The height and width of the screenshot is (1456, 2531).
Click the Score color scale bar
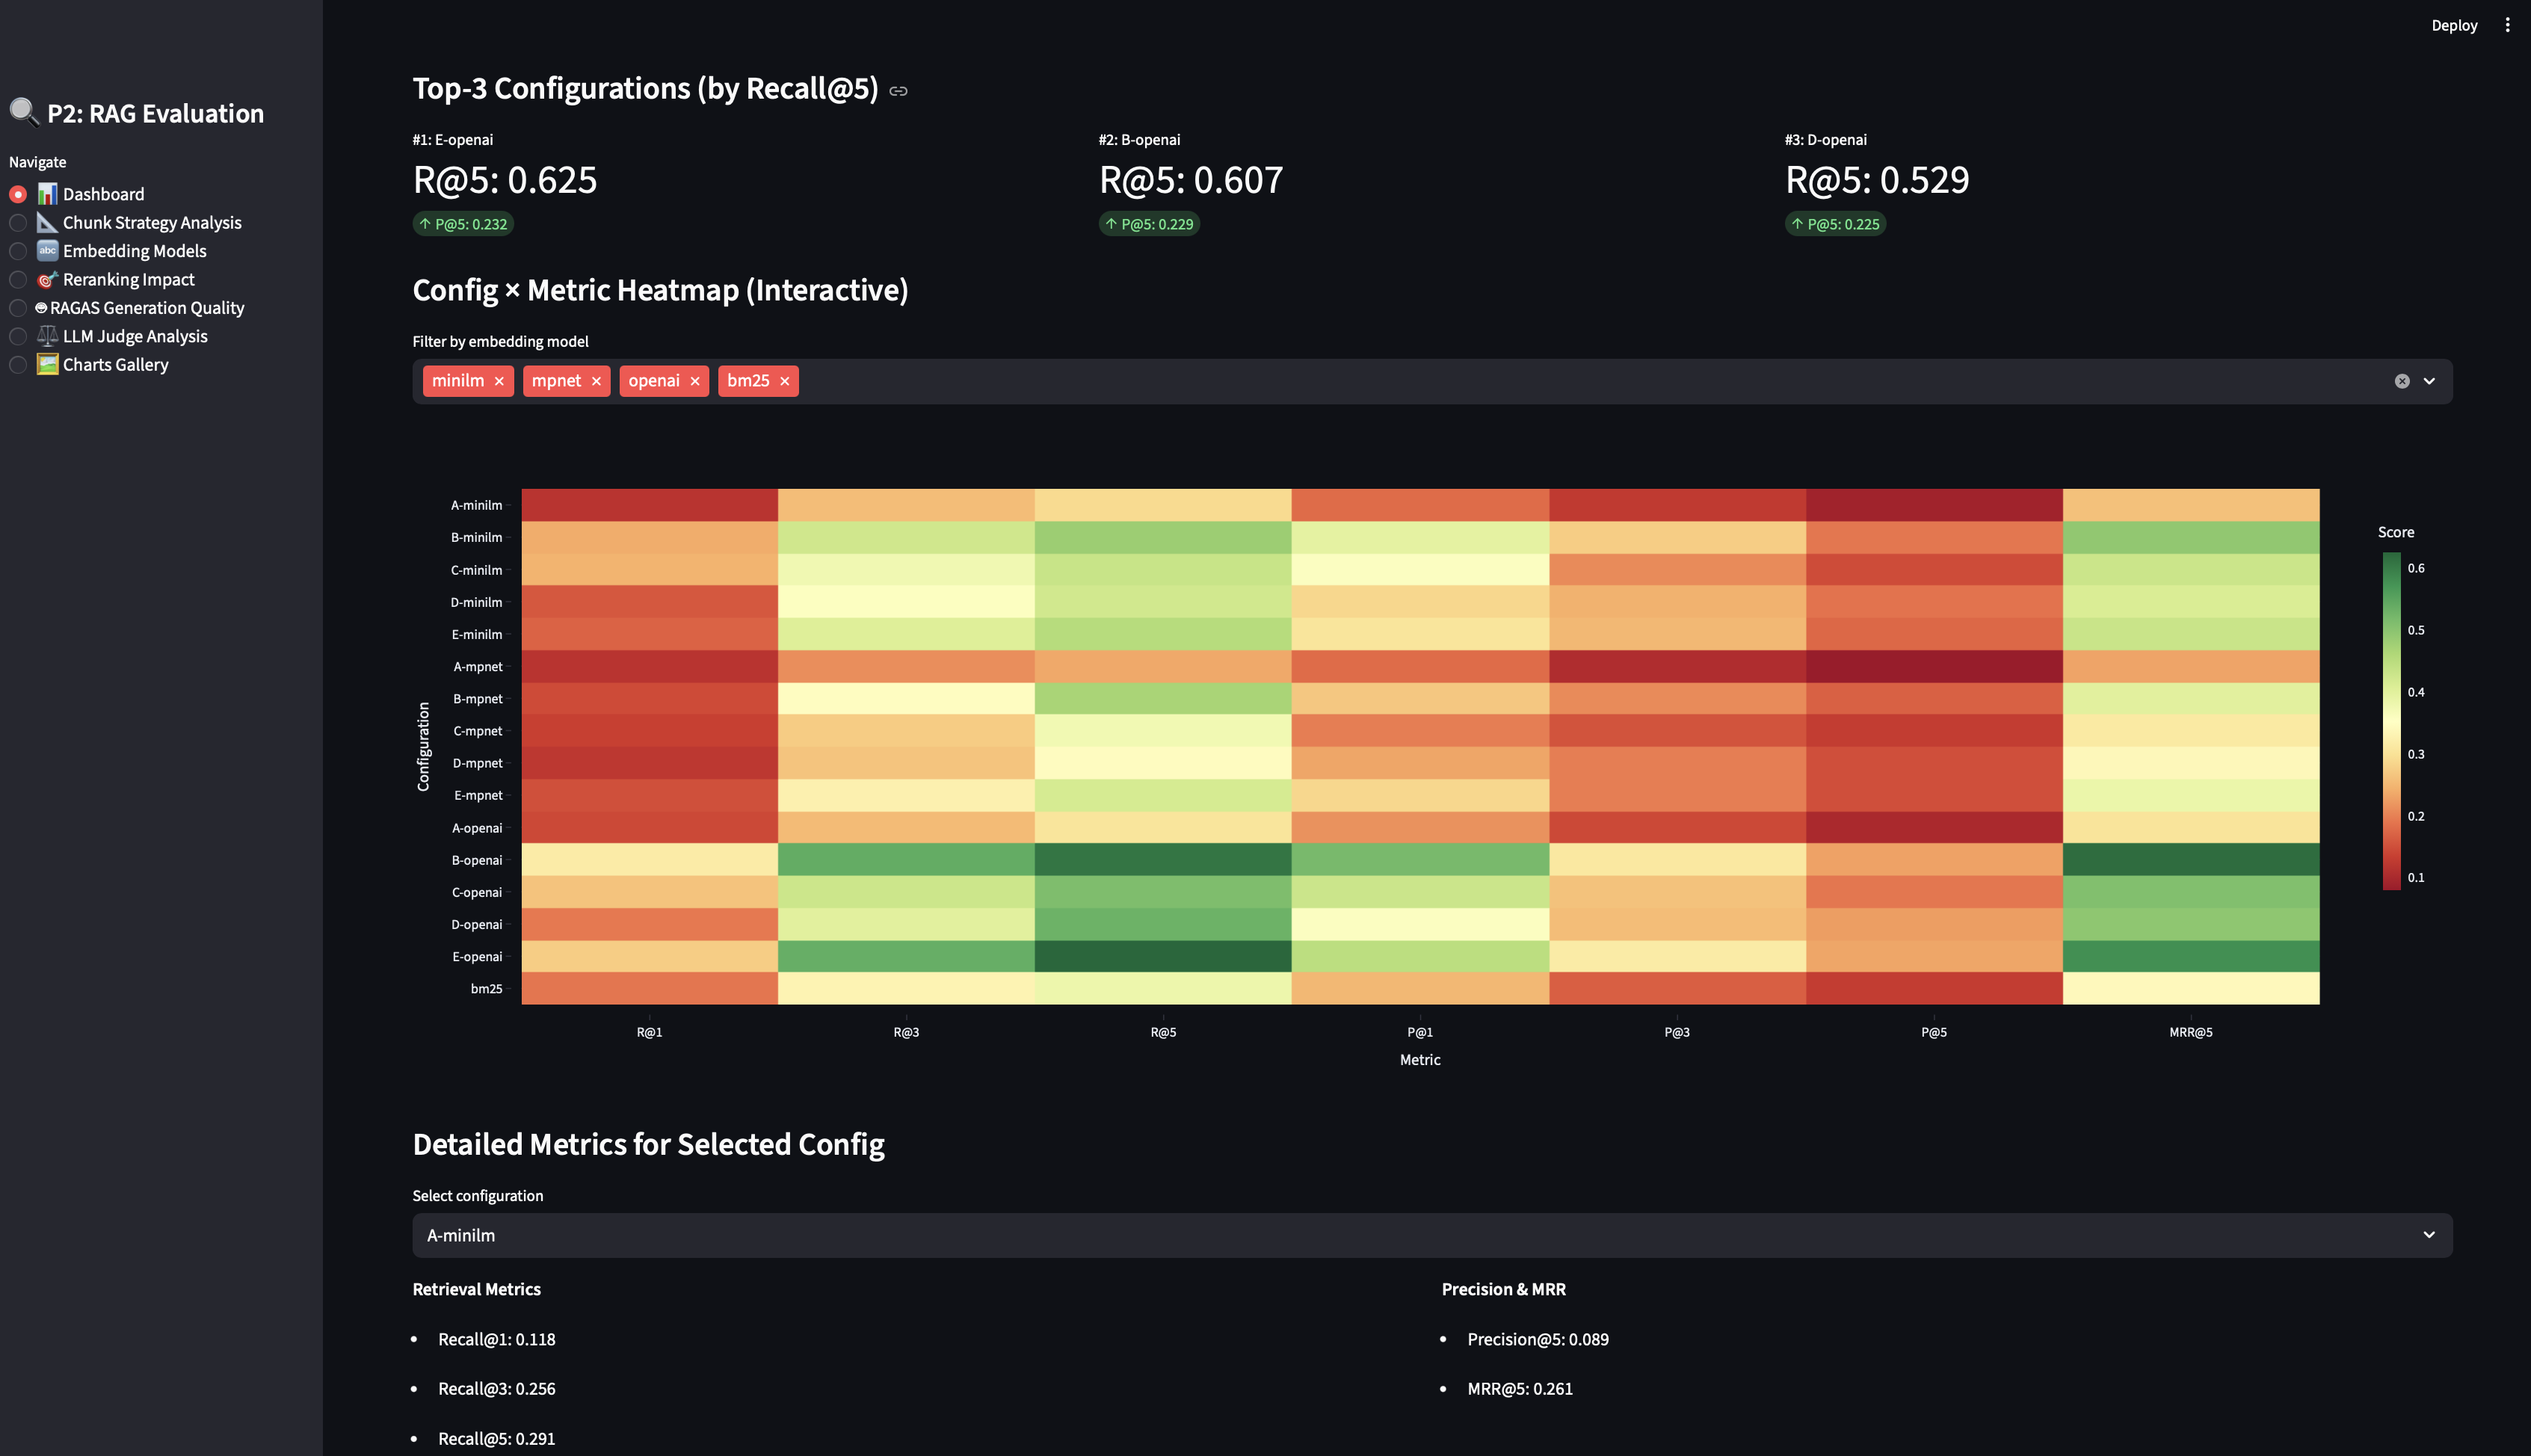pos(2391,720)
